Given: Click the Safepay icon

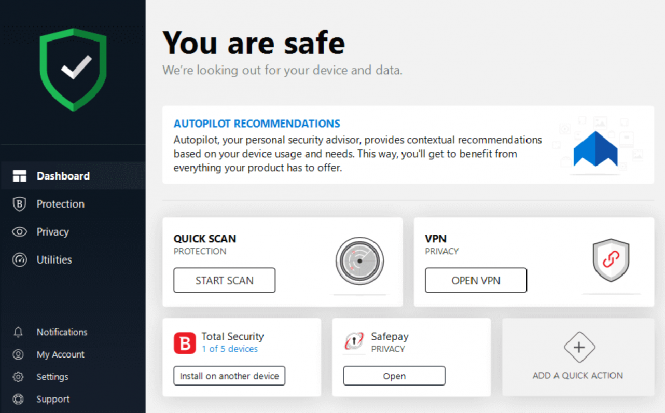Looking at the screenshot, I should pyautogui.click(x=354, y=341).
